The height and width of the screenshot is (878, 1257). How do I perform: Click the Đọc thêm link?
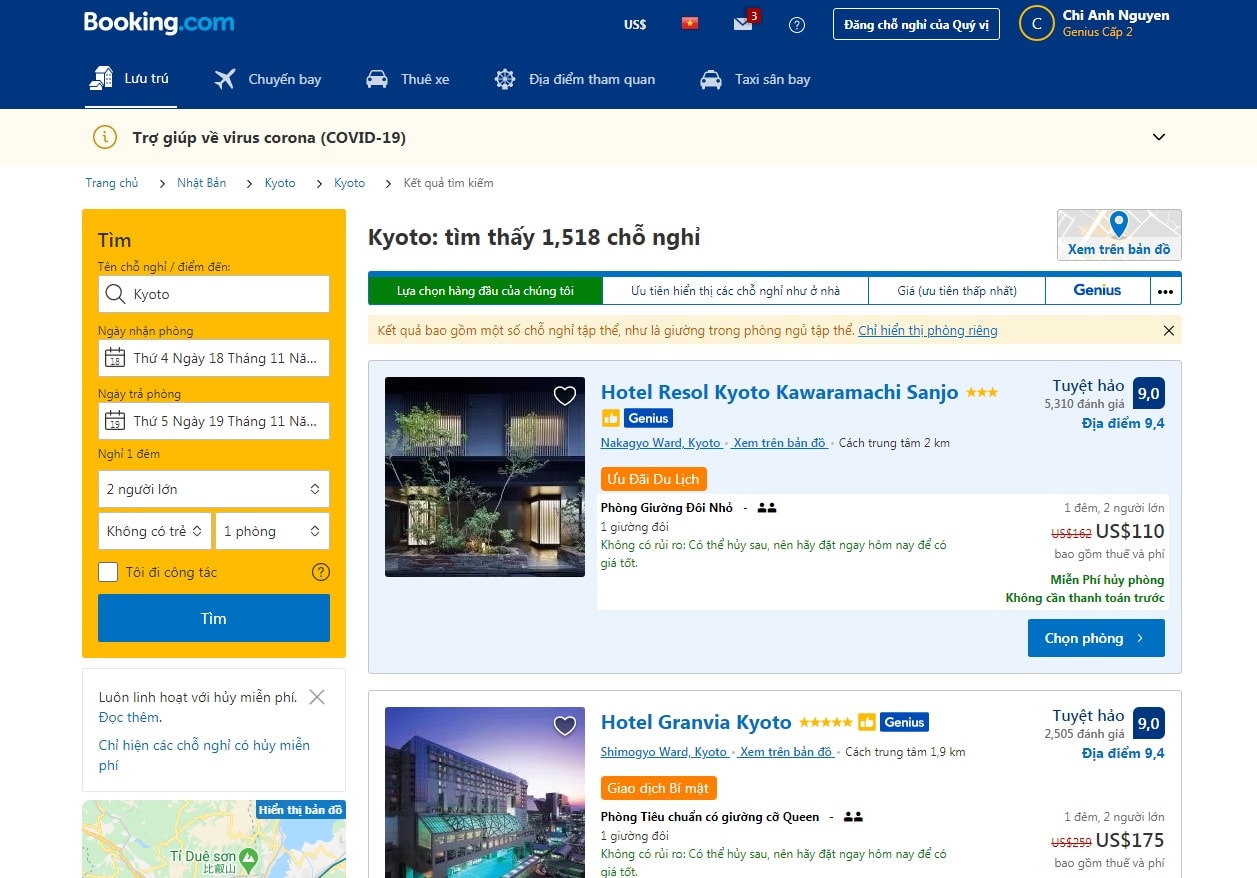(130, 717)
